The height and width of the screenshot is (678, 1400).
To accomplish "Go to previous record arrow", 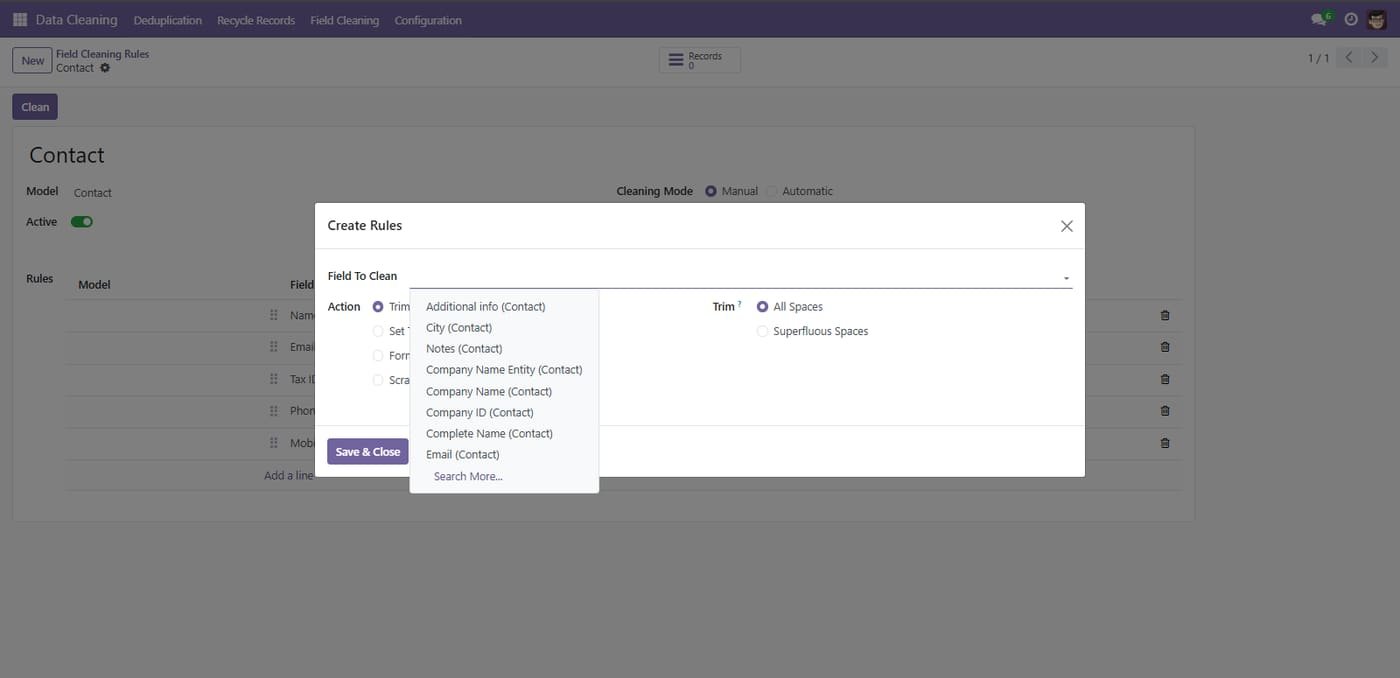I will point(1349,58).
